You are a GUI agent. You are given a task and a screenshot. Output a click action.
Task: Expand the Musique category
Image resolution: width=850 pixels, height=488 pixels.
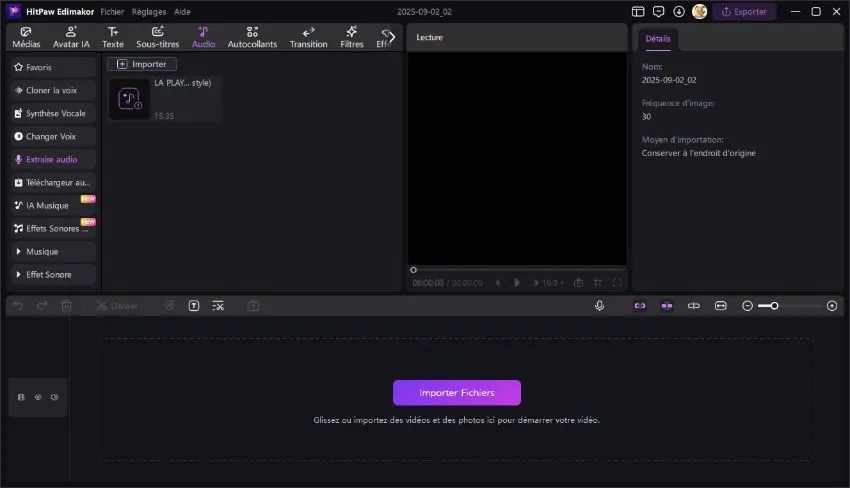53,252
